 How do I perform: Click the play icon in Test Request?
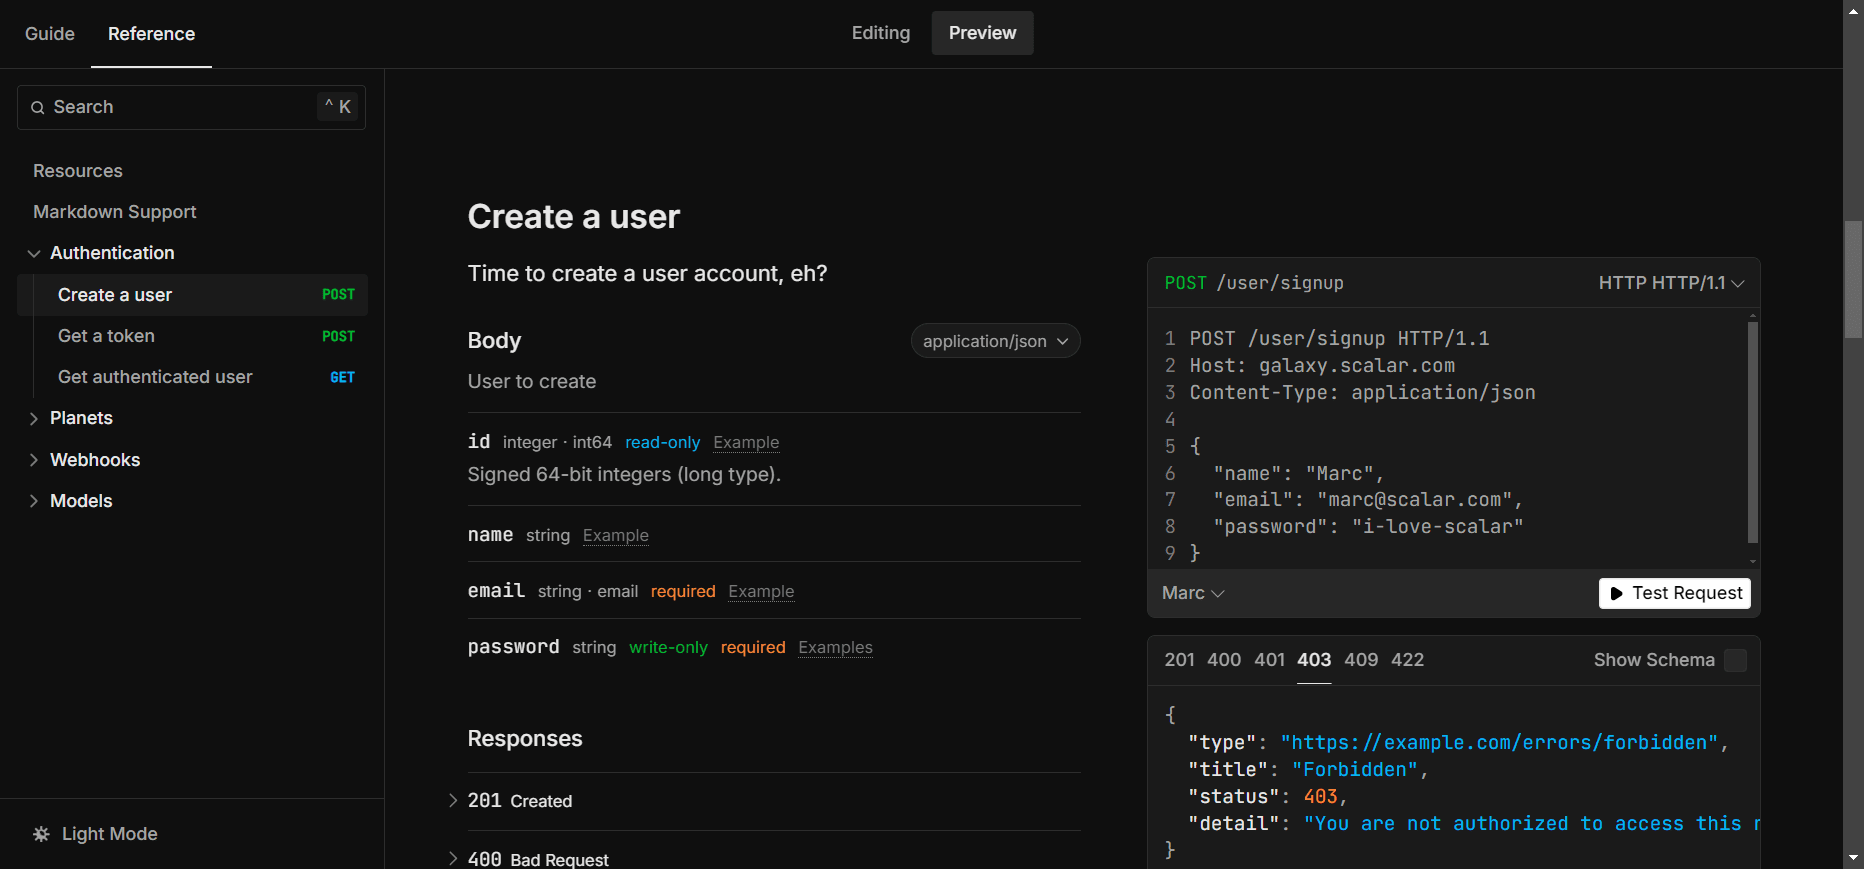1616,594
